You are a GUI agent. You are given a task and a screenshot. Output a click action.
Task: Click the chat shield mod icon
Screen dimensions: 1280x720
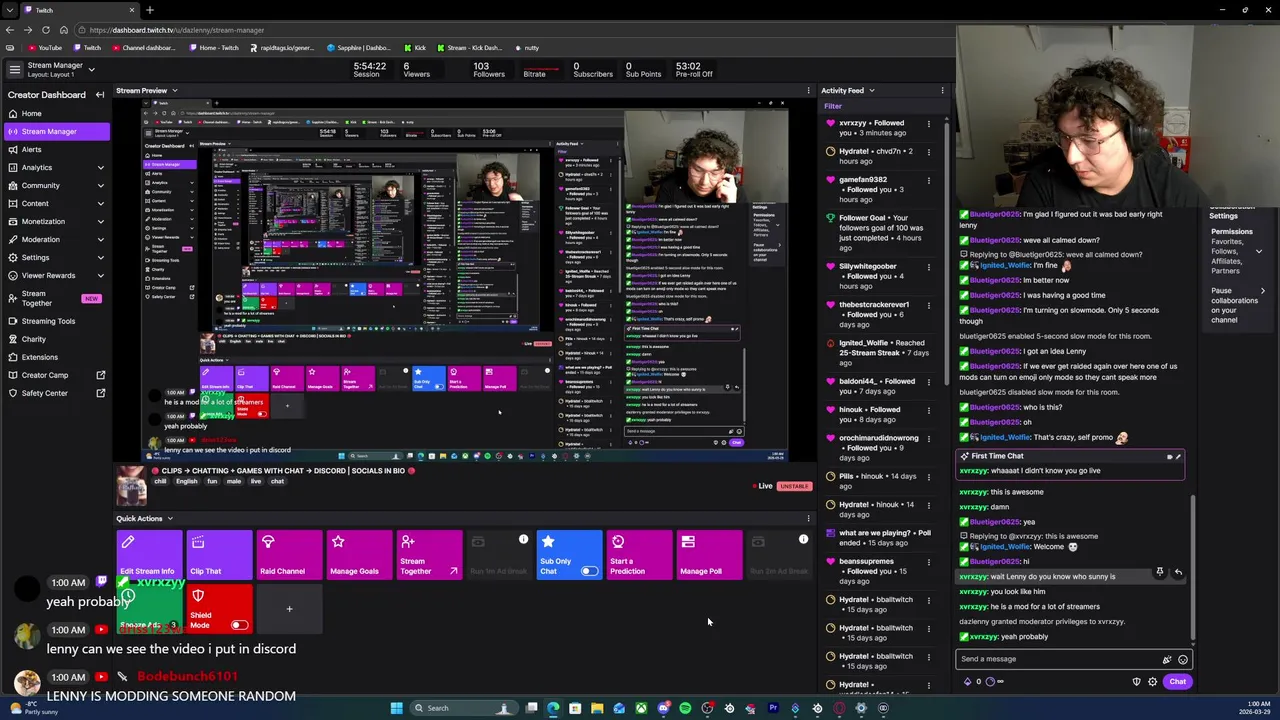coord(1136,682)
